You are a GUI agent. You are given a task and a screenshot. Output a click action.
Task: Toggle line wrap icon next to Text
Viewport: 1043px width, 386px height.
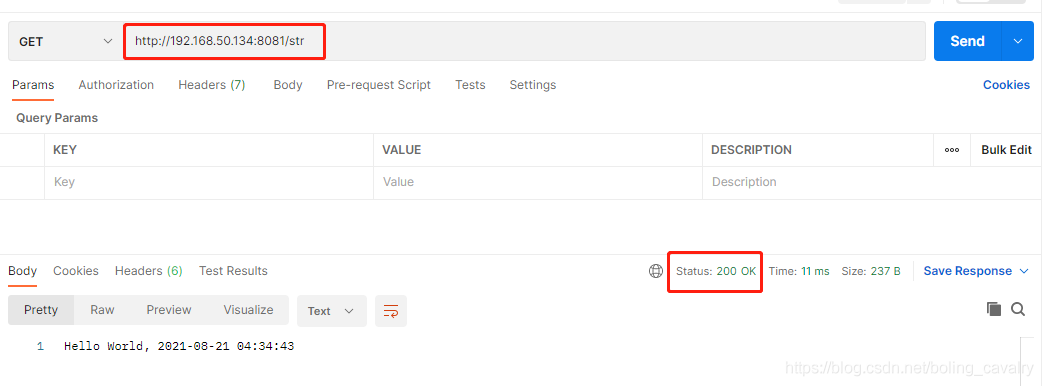(x=391, y=311)
